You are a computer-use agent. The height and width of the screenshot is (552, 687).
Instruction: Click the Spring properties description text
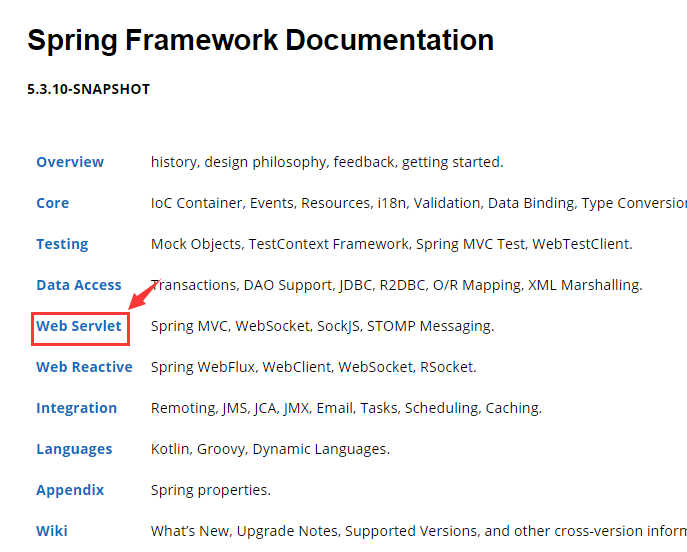pos(211,490)
